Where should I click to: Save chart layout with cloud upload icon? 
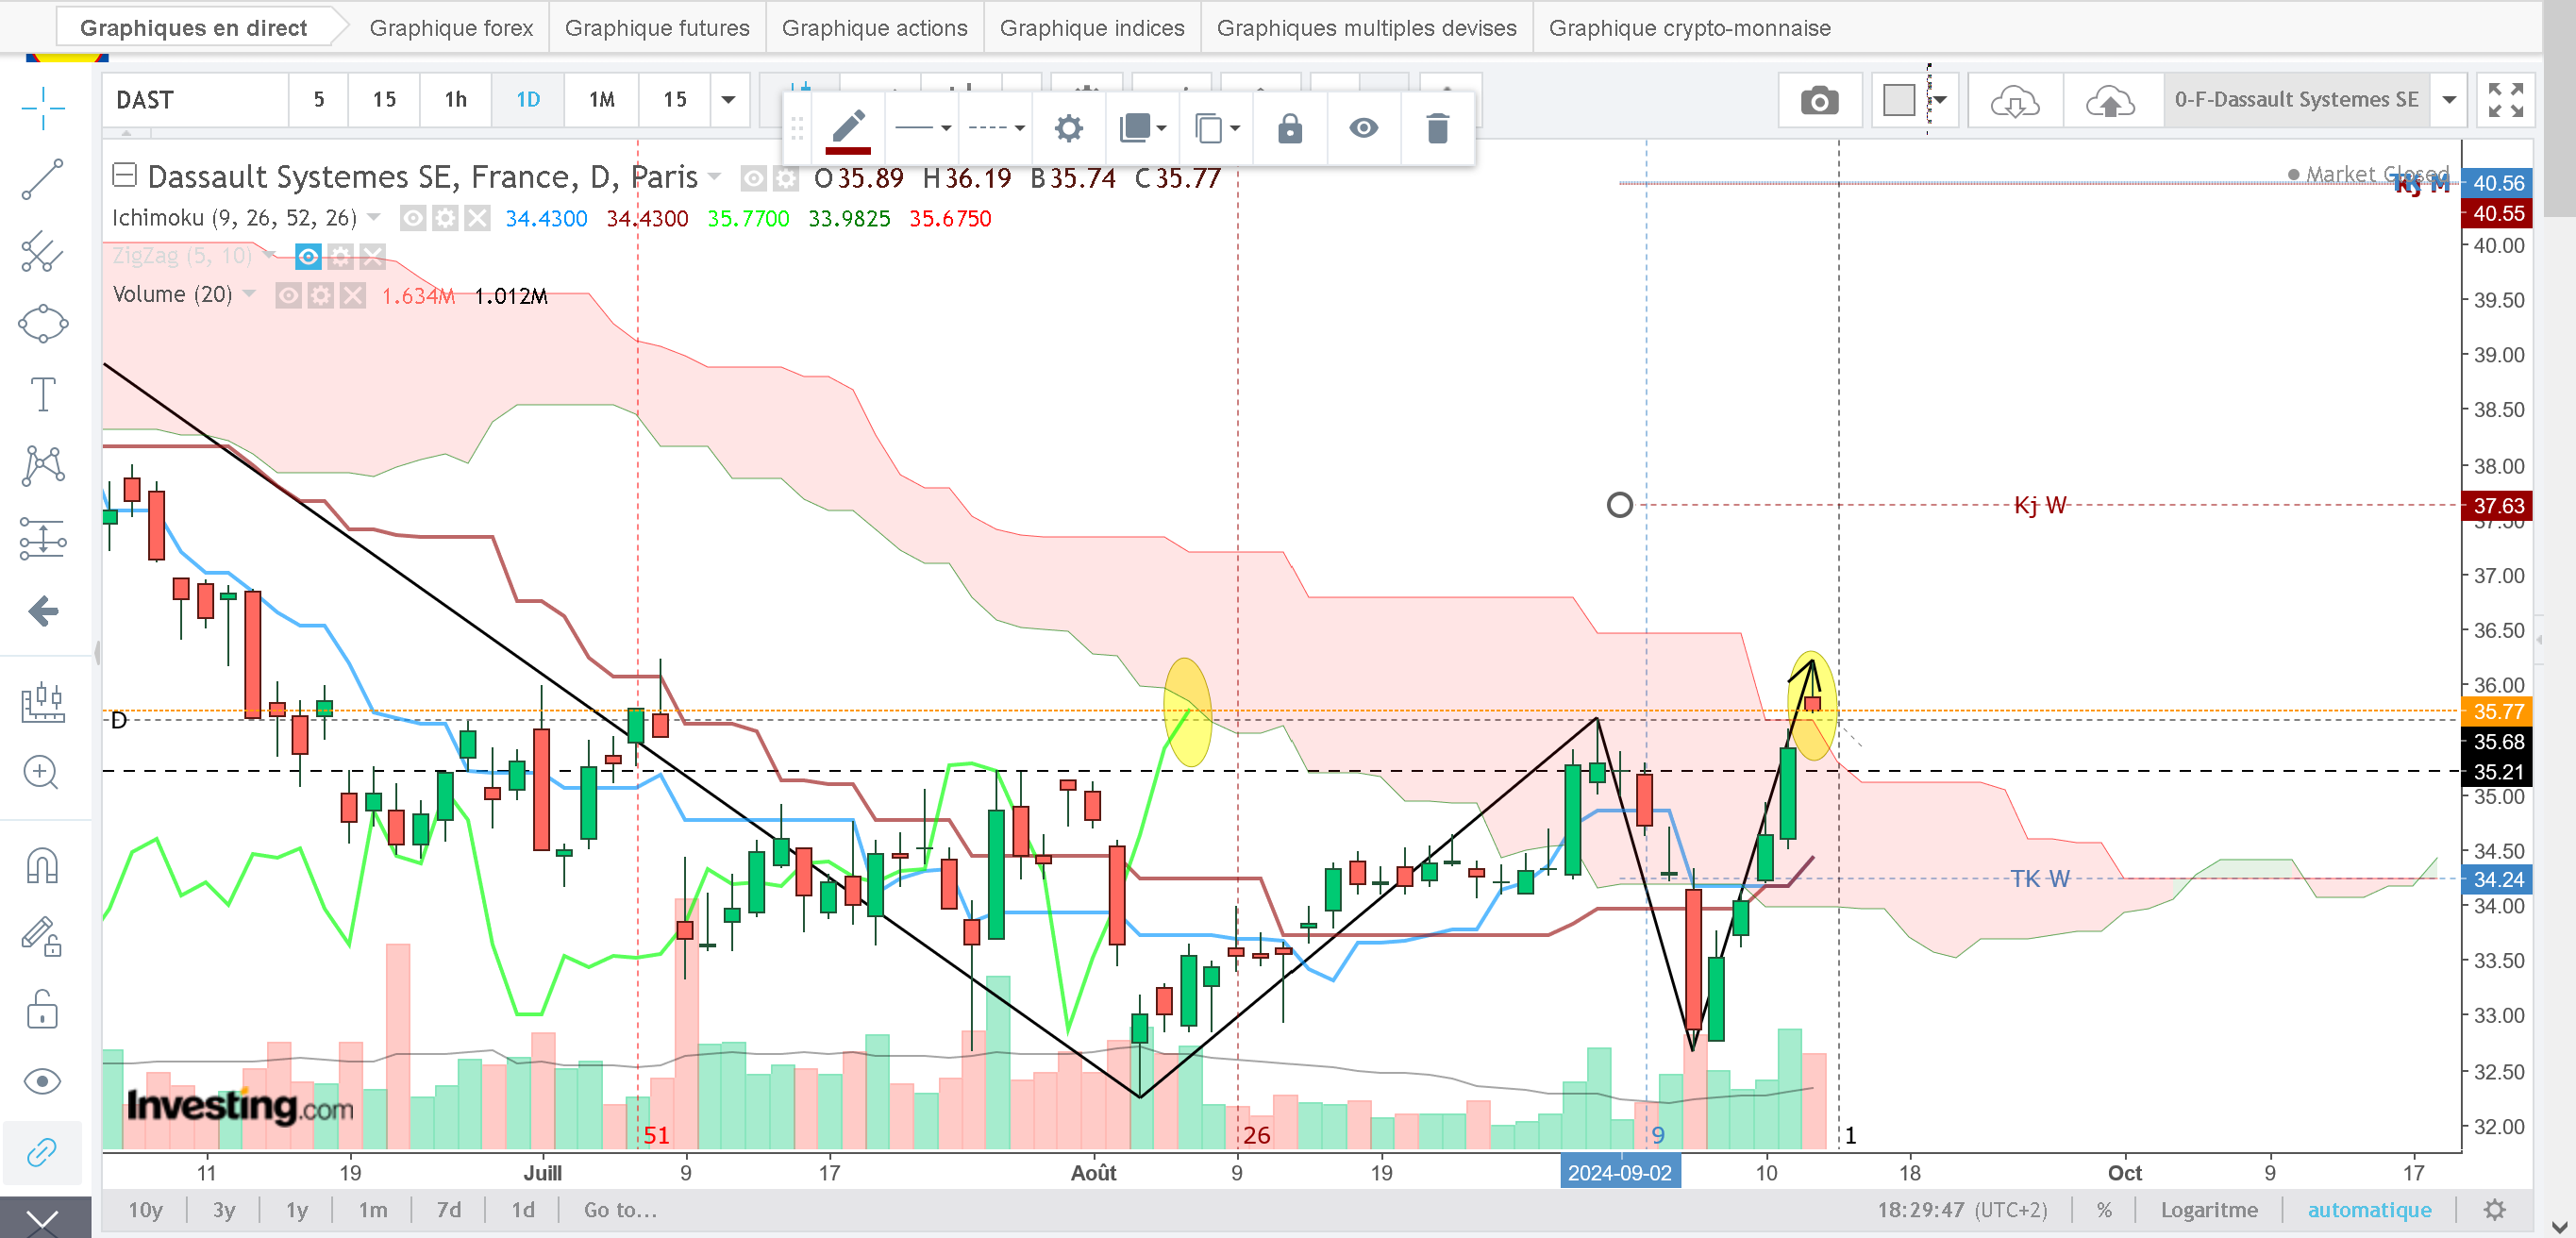point(2110,100)
